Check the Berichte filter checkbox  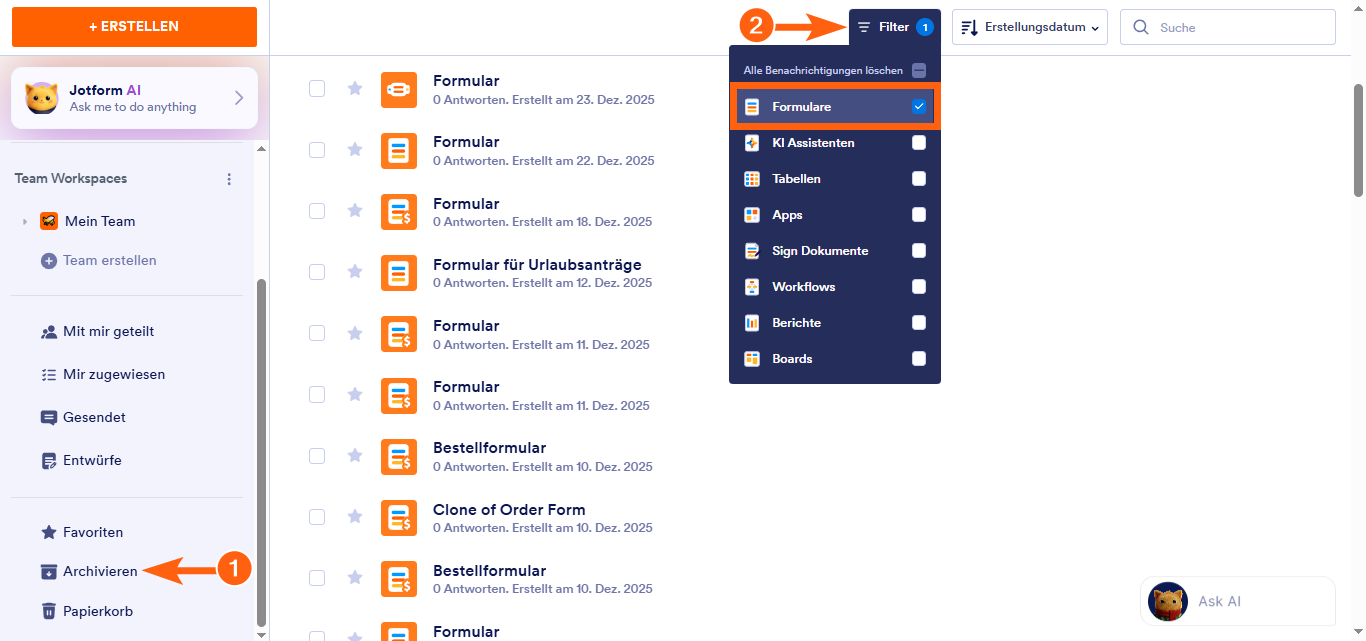coord(919,323)
